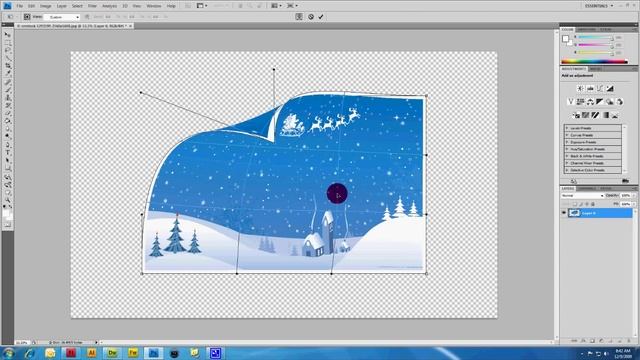Switch to the Channels panel tab
Image resolution: width=640 pixels, height=360 pixels.
587,189
